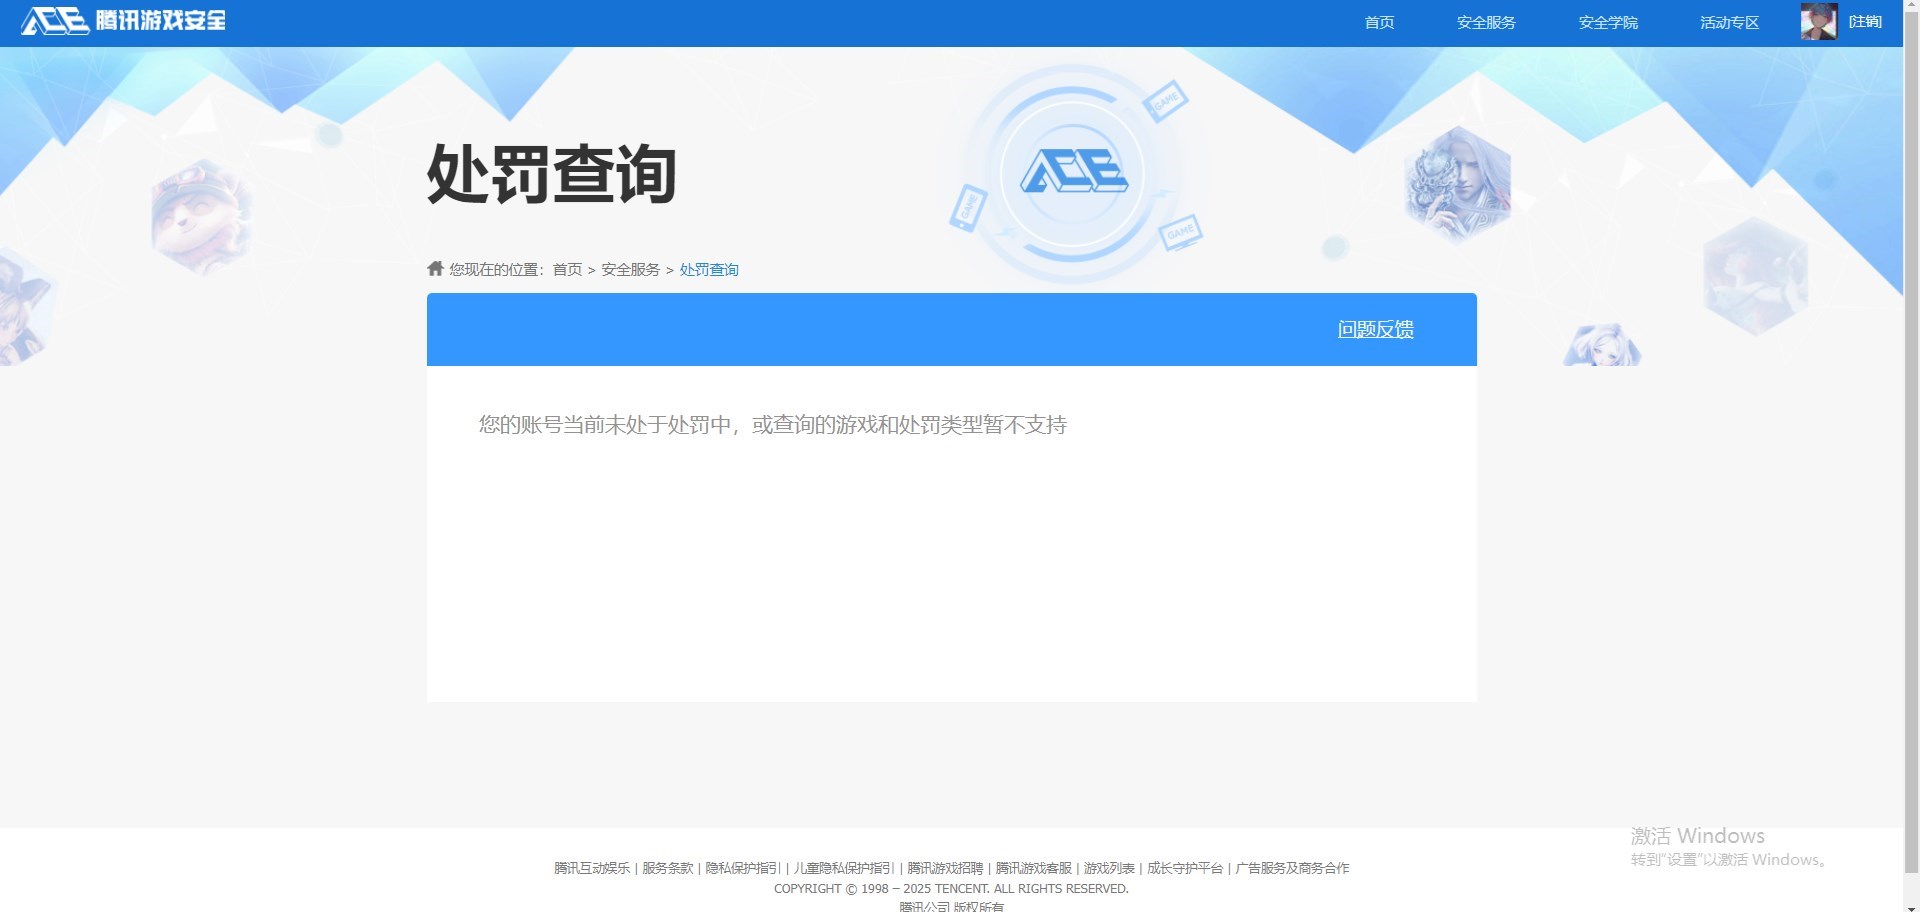Screen dimensions: 1920x912
Task: Go to 首页 in top navigation
Action: click(x=1379, y=22)
